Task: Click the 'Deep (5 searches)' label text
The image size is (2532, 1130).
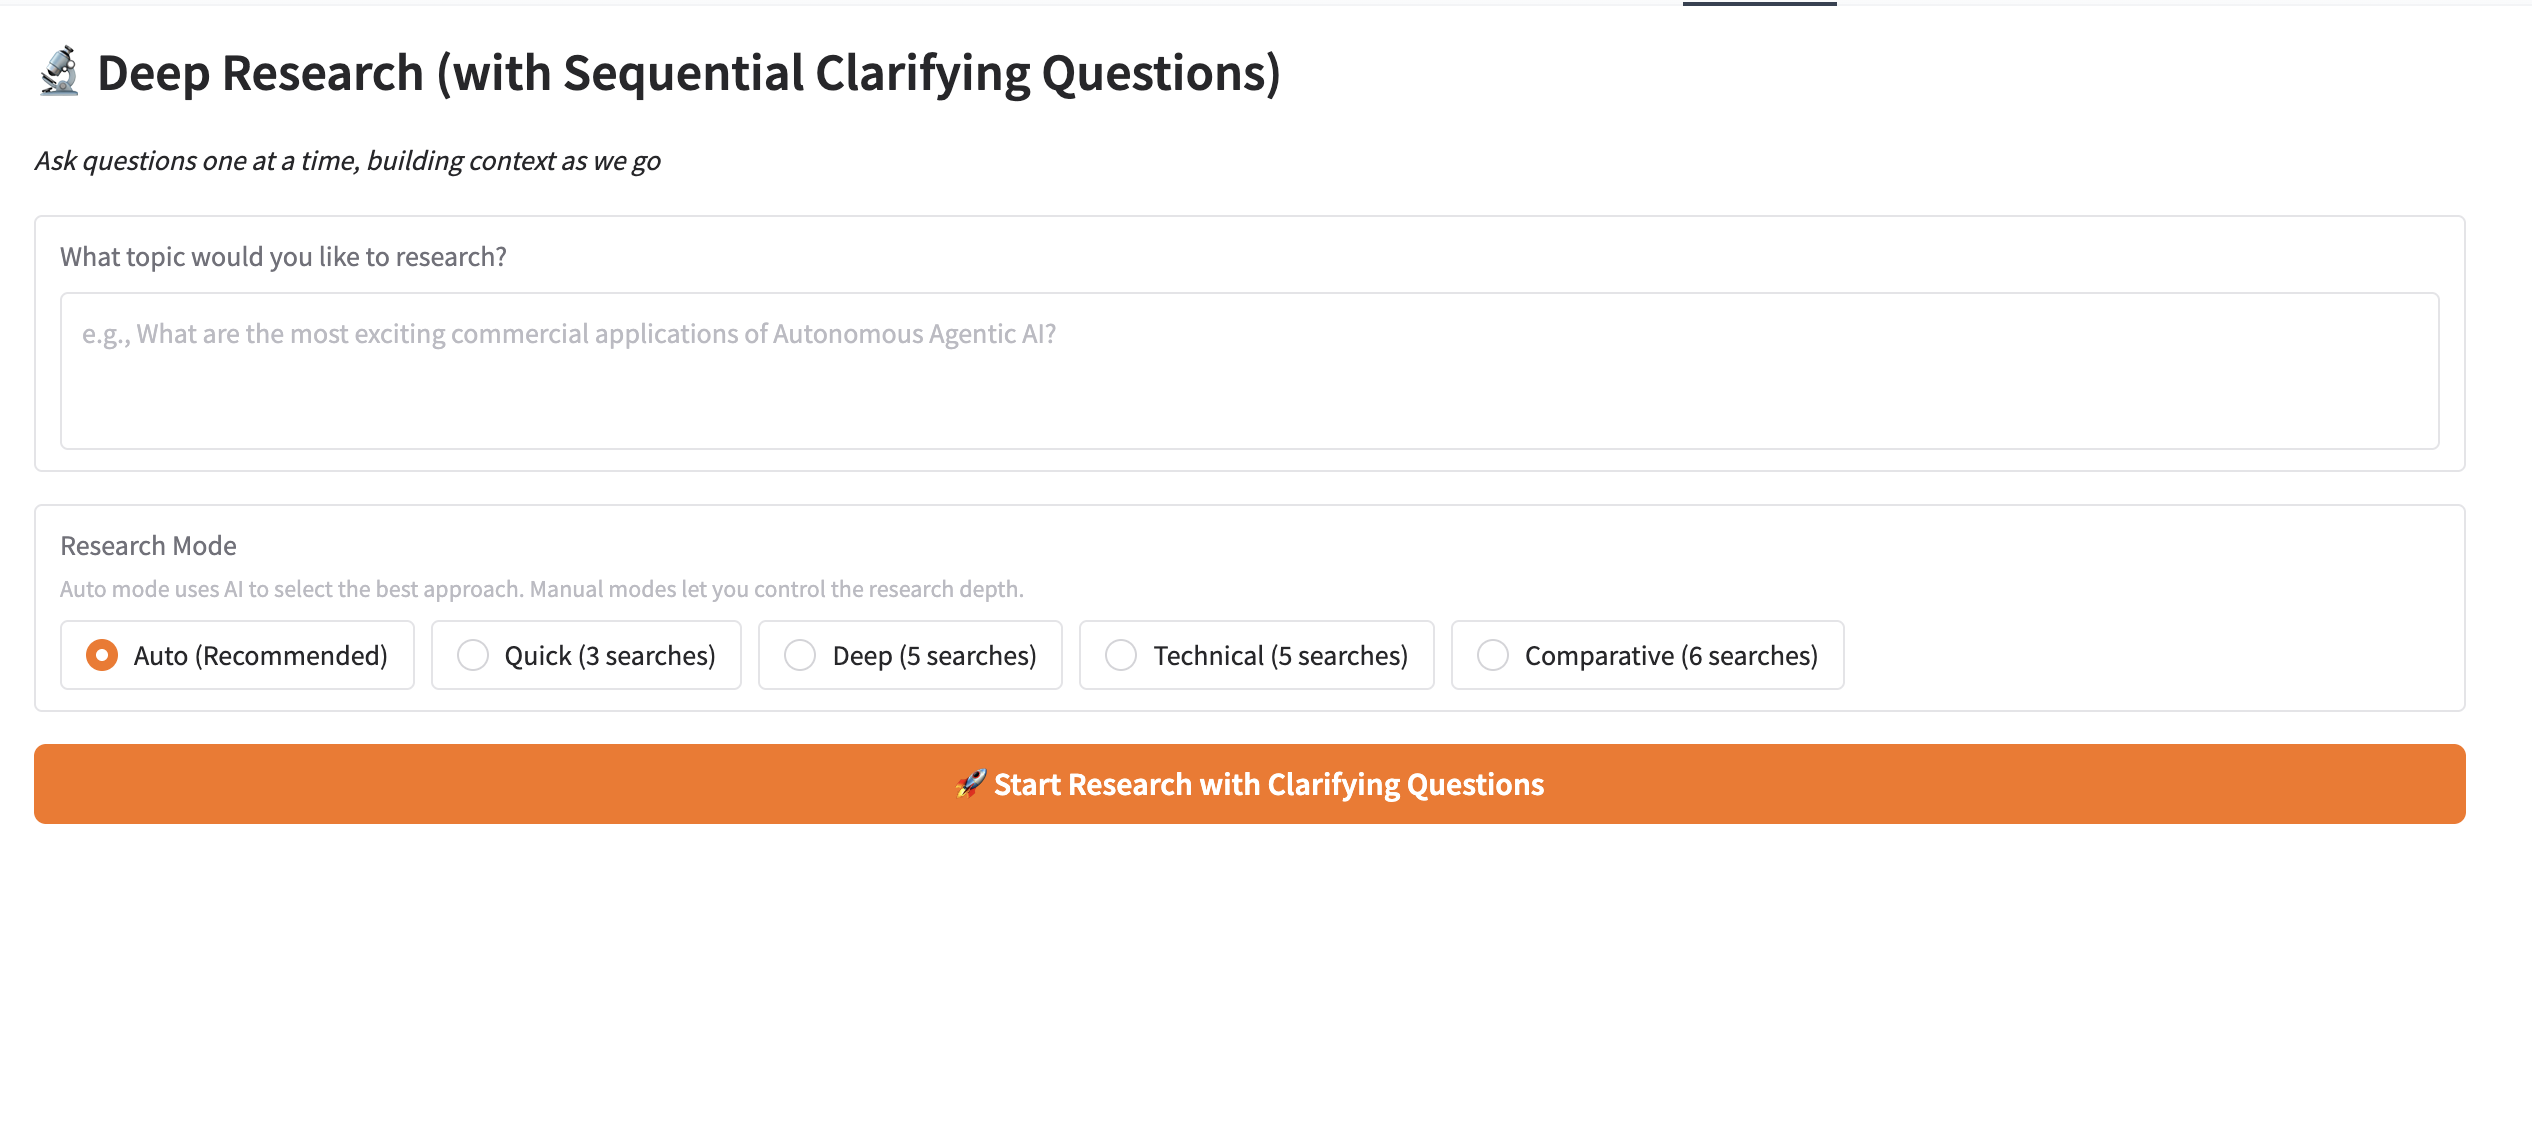Action: point(934,656)
